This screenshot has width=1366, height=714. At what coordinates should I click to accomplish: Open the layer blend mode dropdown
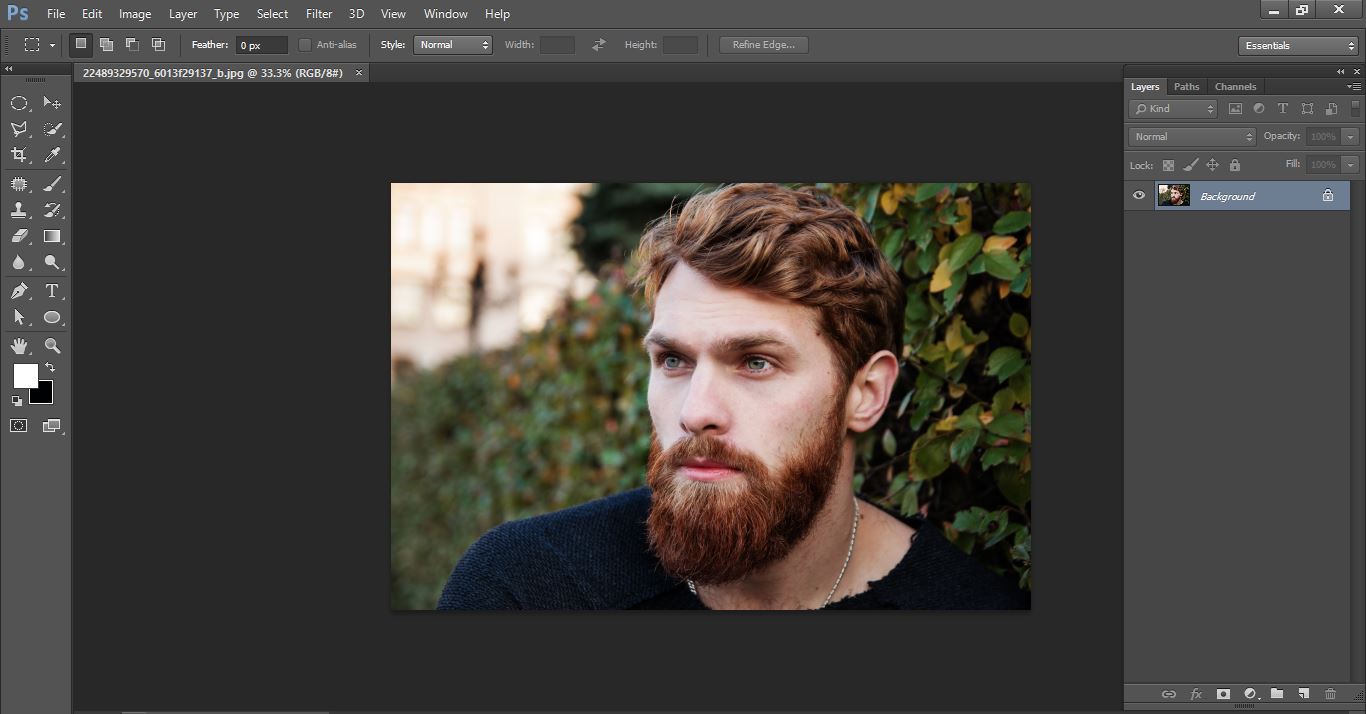[1190, 136]
